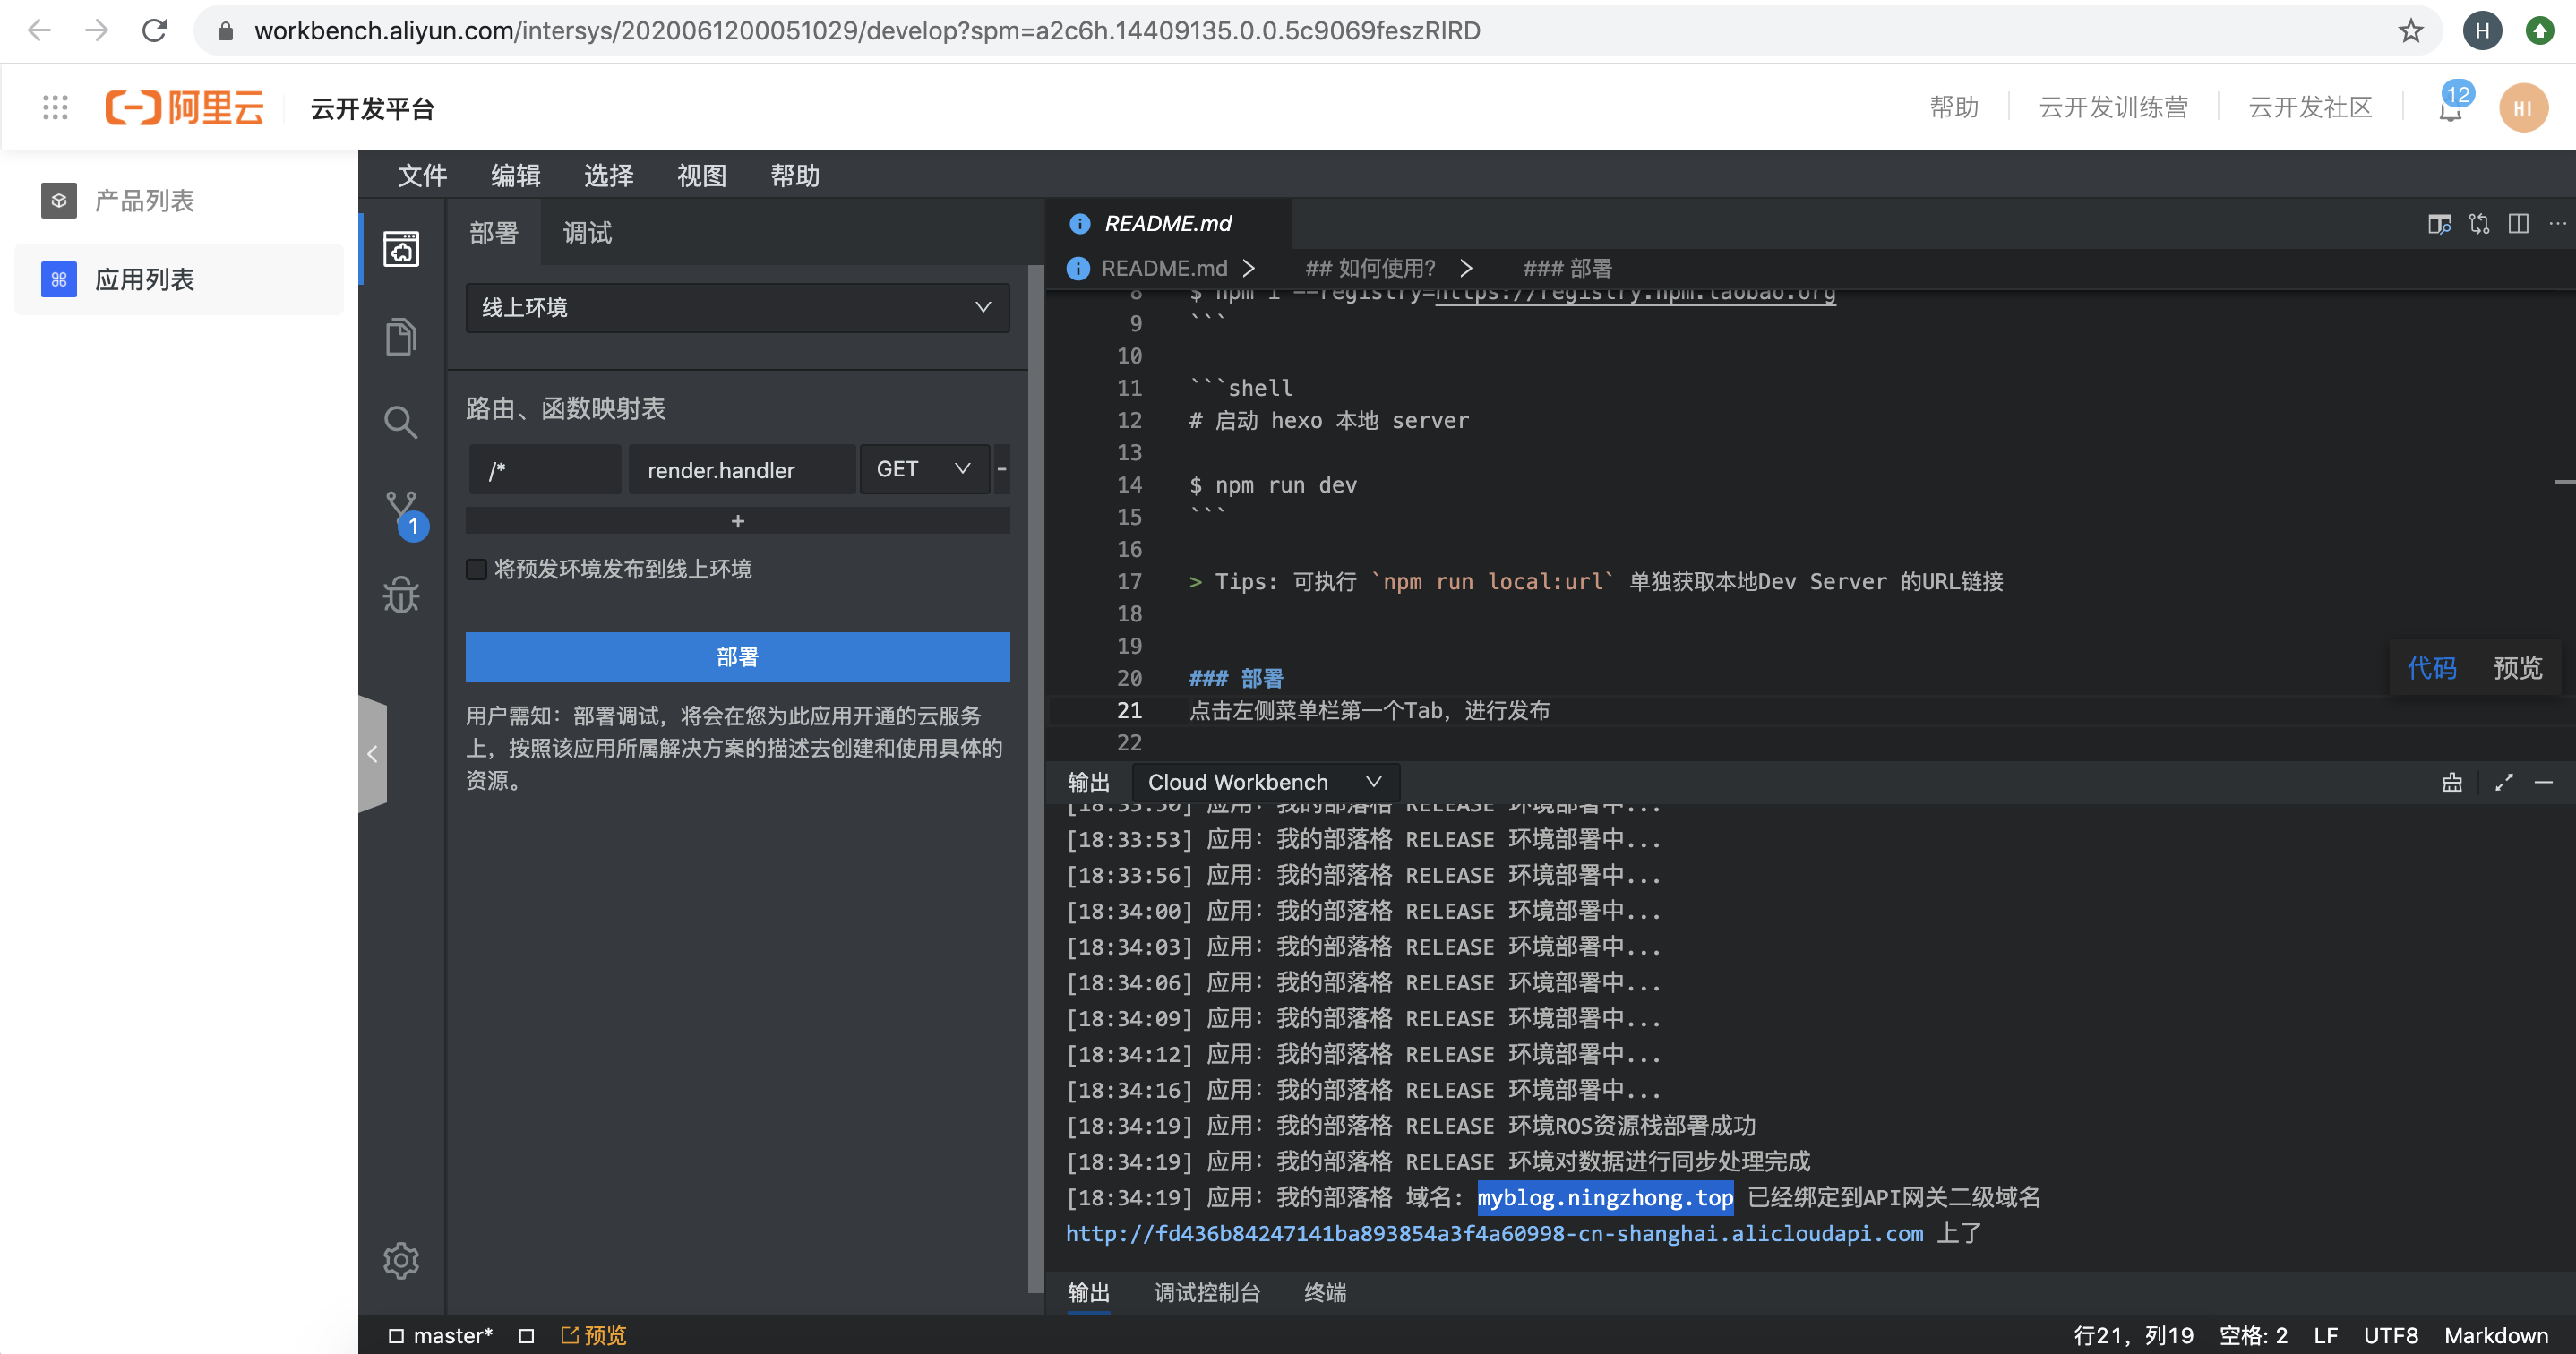Open the 文件 menu
This screenshot has height=1354, width=2576.
point(422,176)
